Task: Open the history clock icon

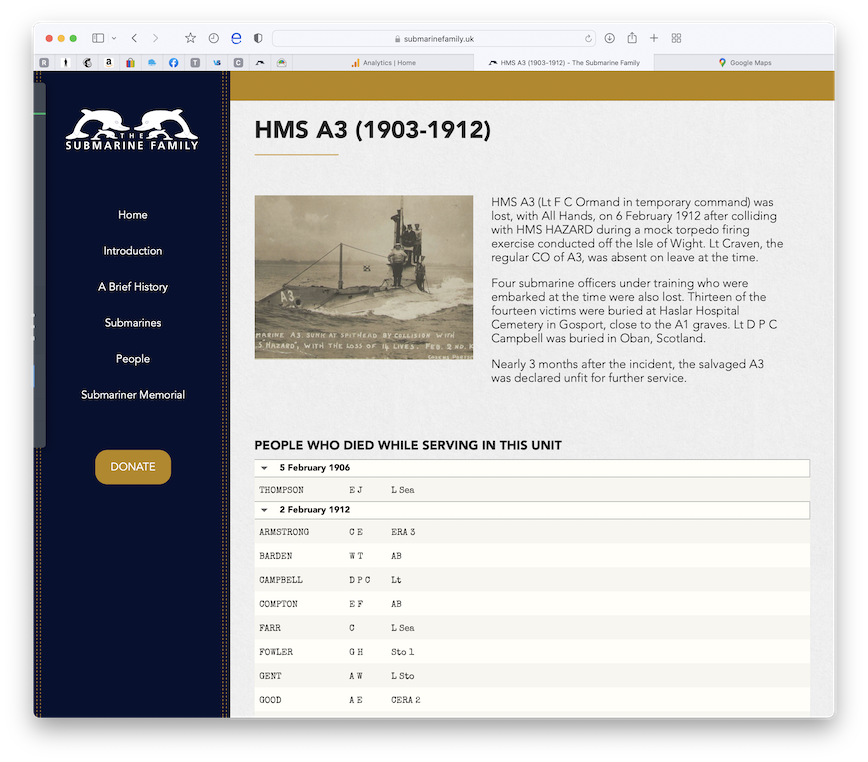Action: [x=214, y=38]
